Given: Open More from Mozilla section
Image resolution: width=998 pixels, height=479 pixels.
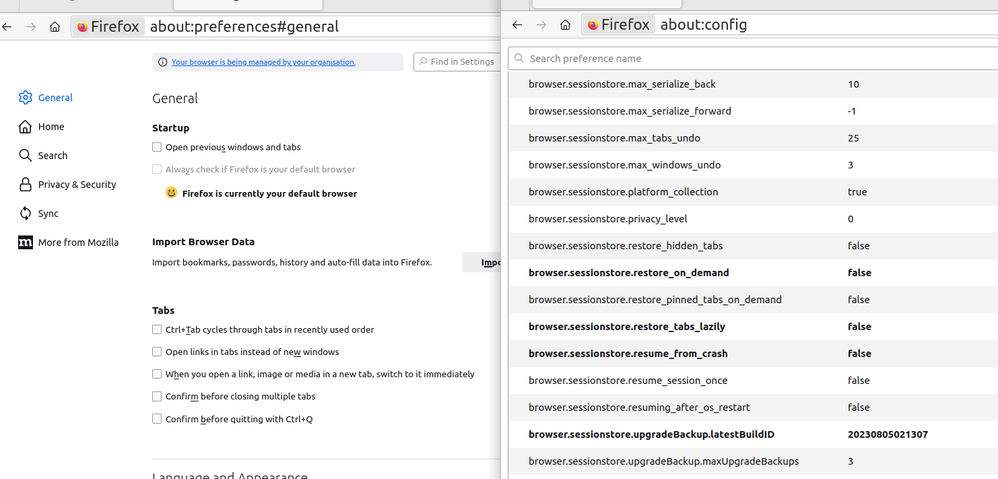Looking at the screenshot, I should [77, 242].
